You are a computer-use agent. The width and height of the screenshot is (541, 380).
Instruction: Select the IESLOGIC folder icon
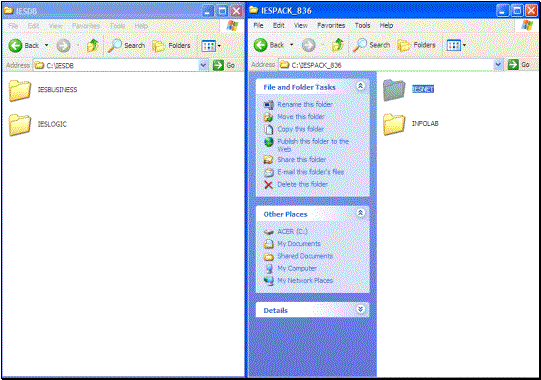tap(20, 125)
